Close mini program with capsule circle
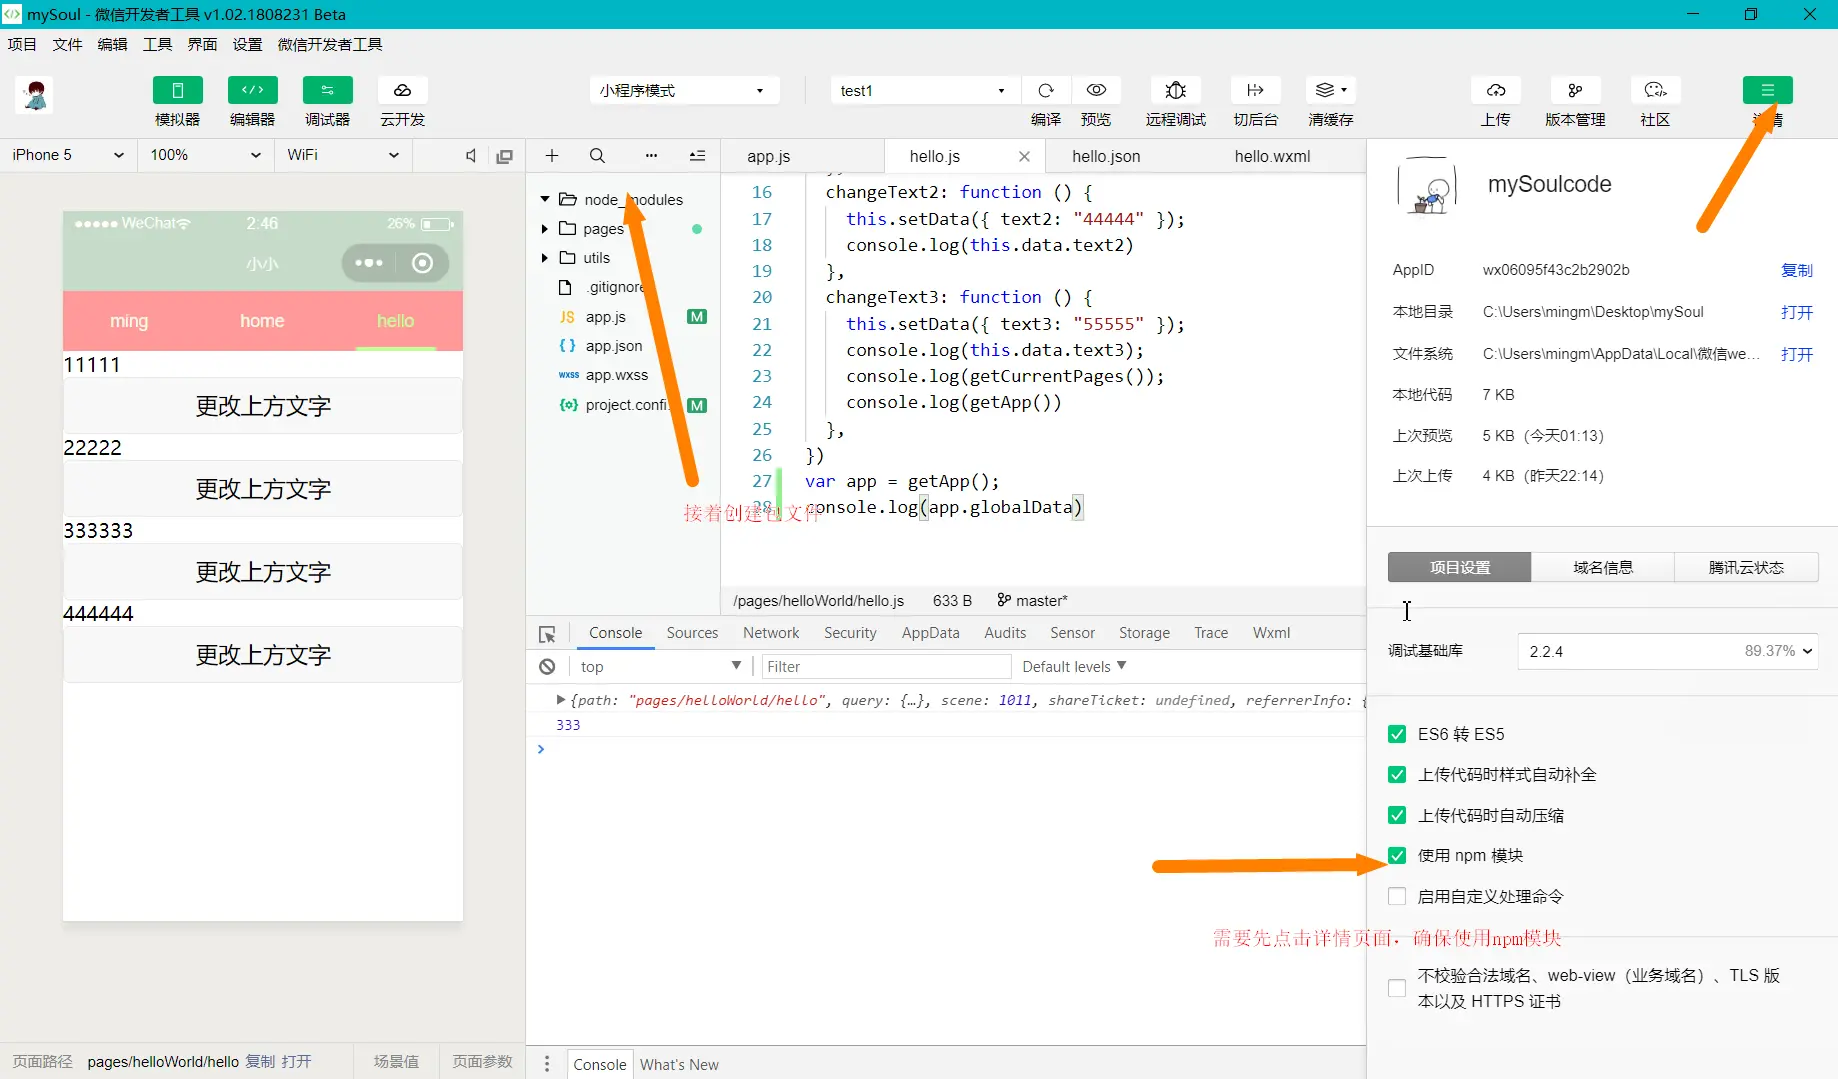1838x1079 pixels. (x=422, y=263)
